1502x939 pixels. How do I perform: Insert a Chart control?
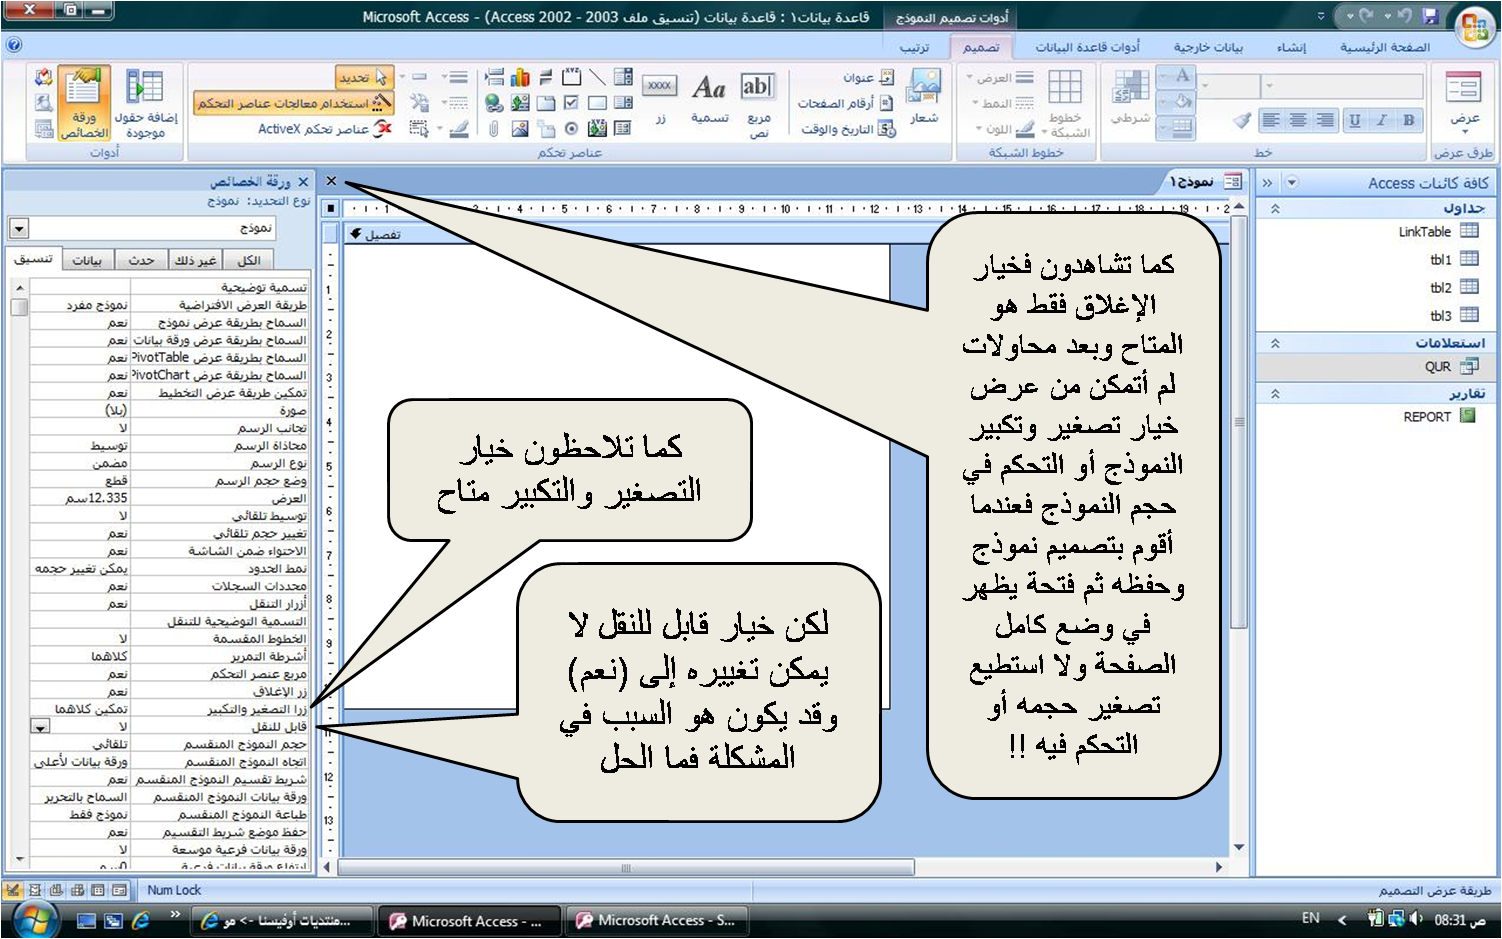click(519, 77)
